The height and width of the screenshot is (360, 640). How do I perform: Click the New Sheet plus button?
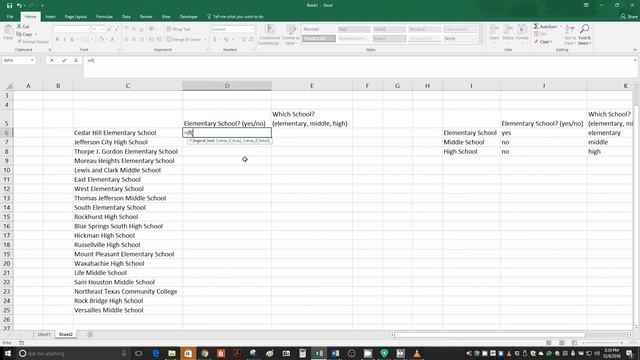tap(90, 334)
